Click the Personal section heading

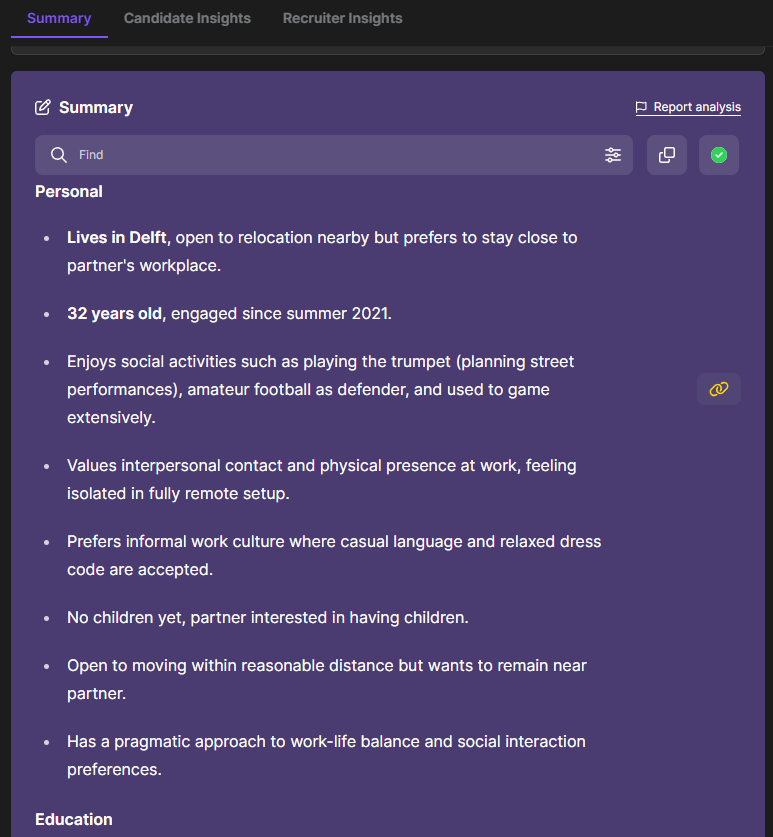pyautogui.click(x=69, y=191)
